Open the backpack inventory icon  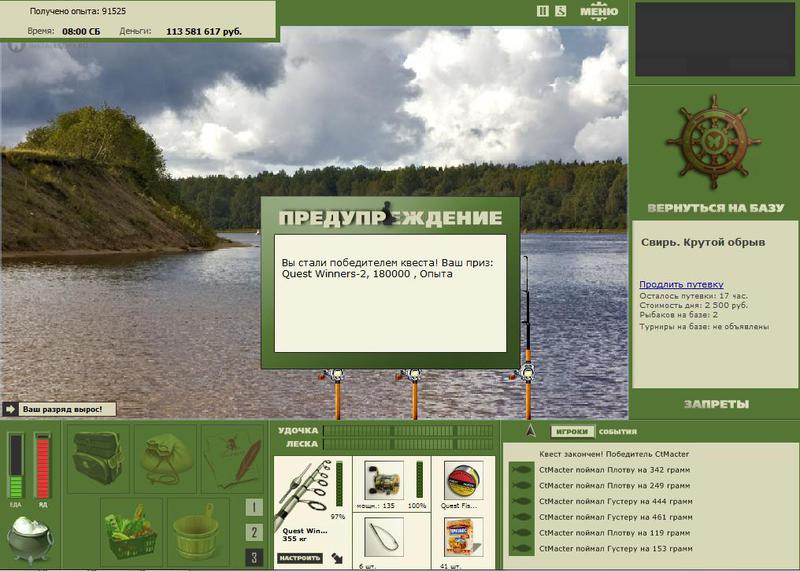point(98,458)
